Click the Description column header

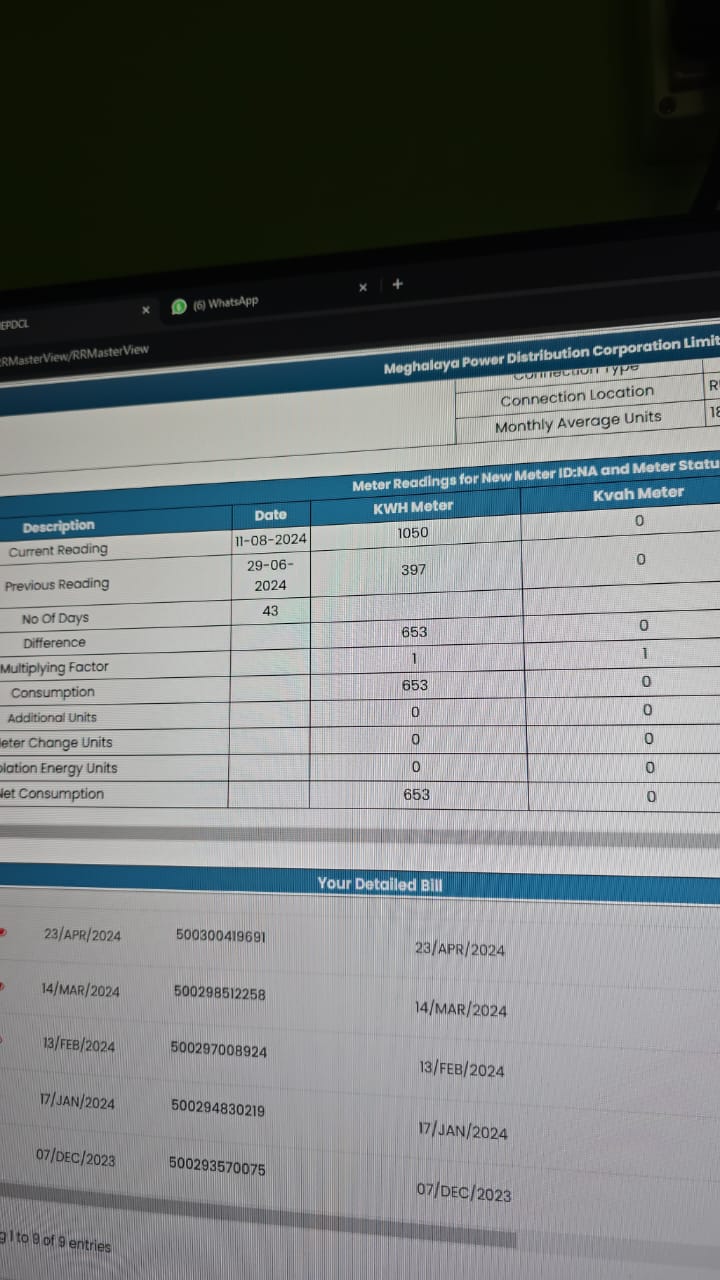tap(59, 526)
